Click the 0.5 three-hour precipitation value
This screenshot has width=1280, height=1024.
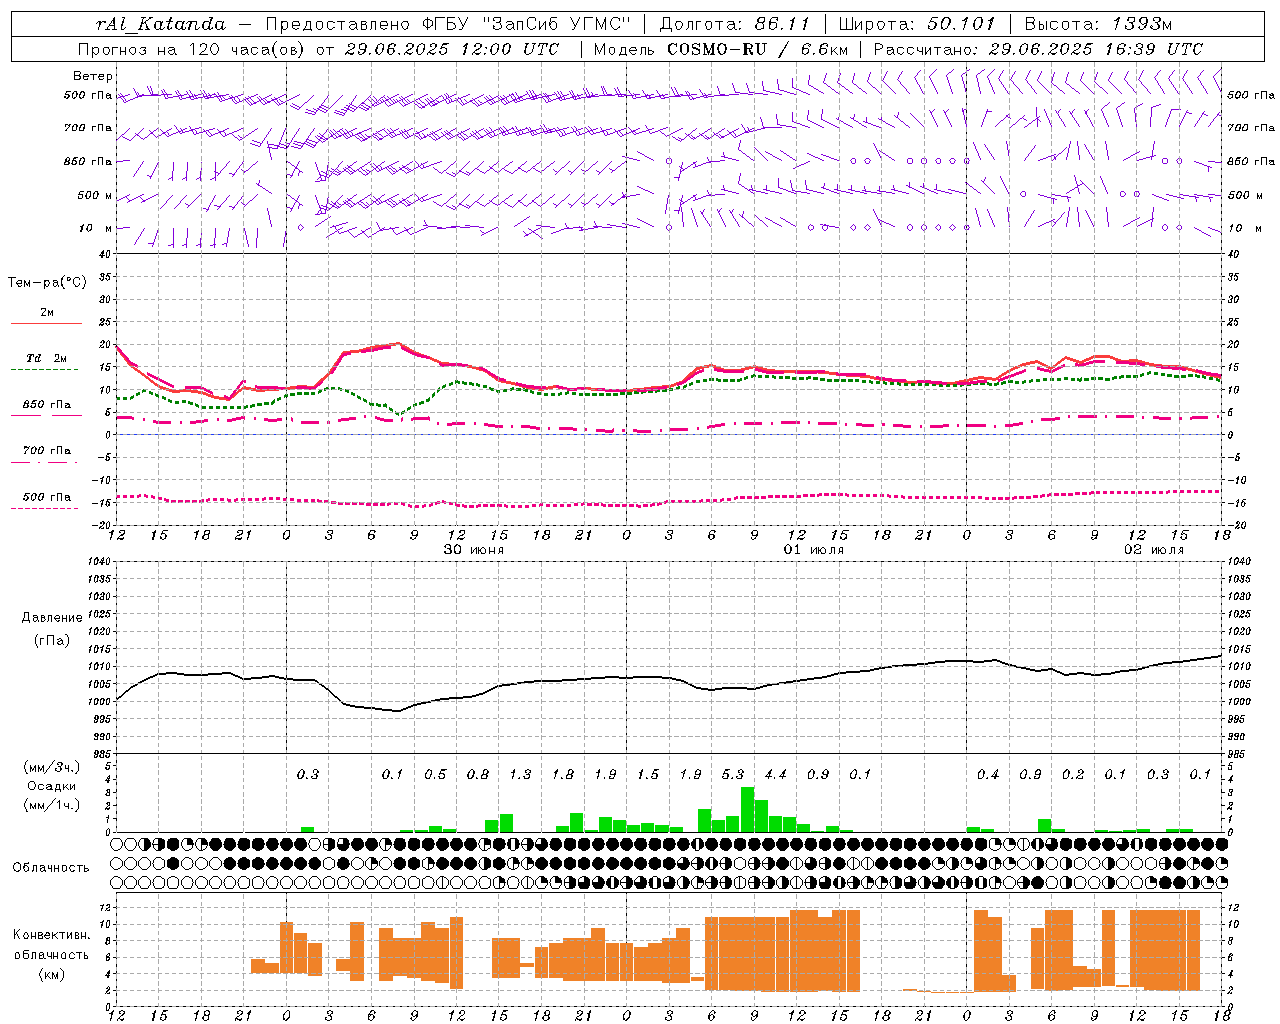[x=435, y=774]
